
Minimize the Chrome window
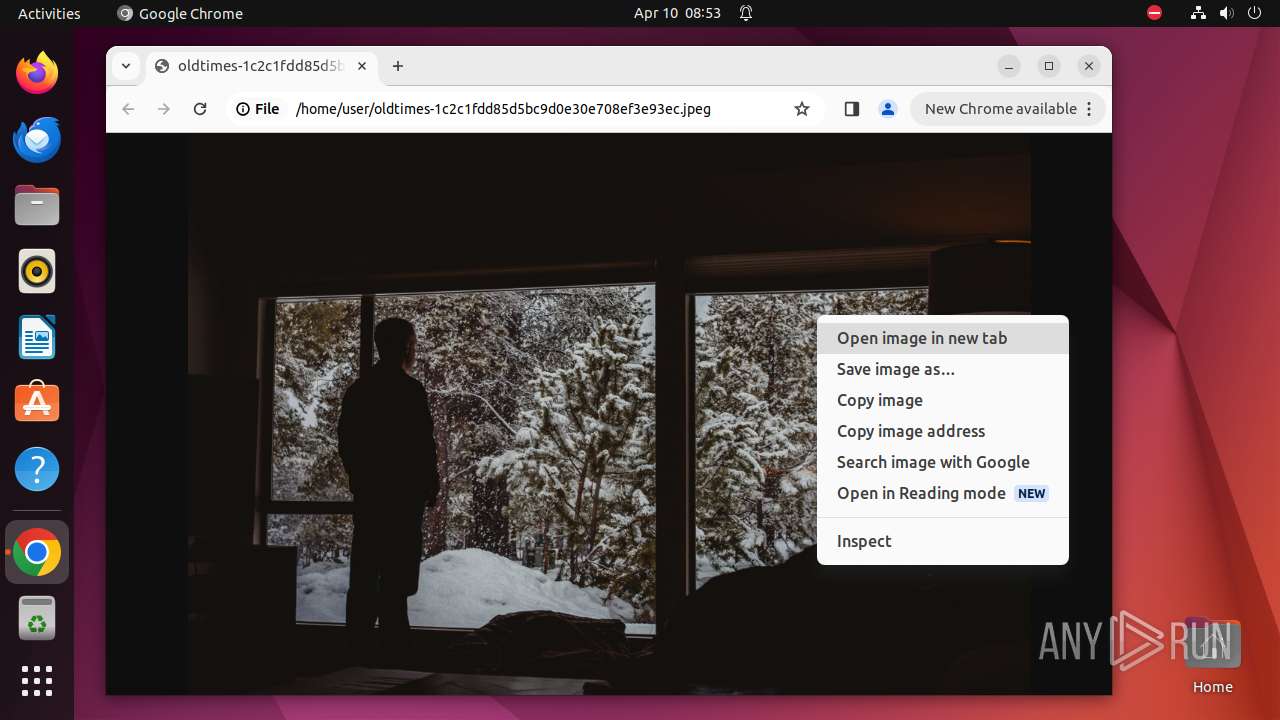click(1009, 66)
